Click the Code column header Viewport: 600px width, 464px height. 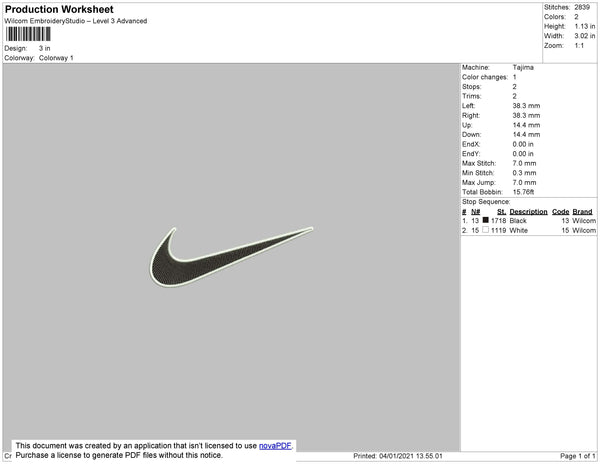tap(561, 212)
